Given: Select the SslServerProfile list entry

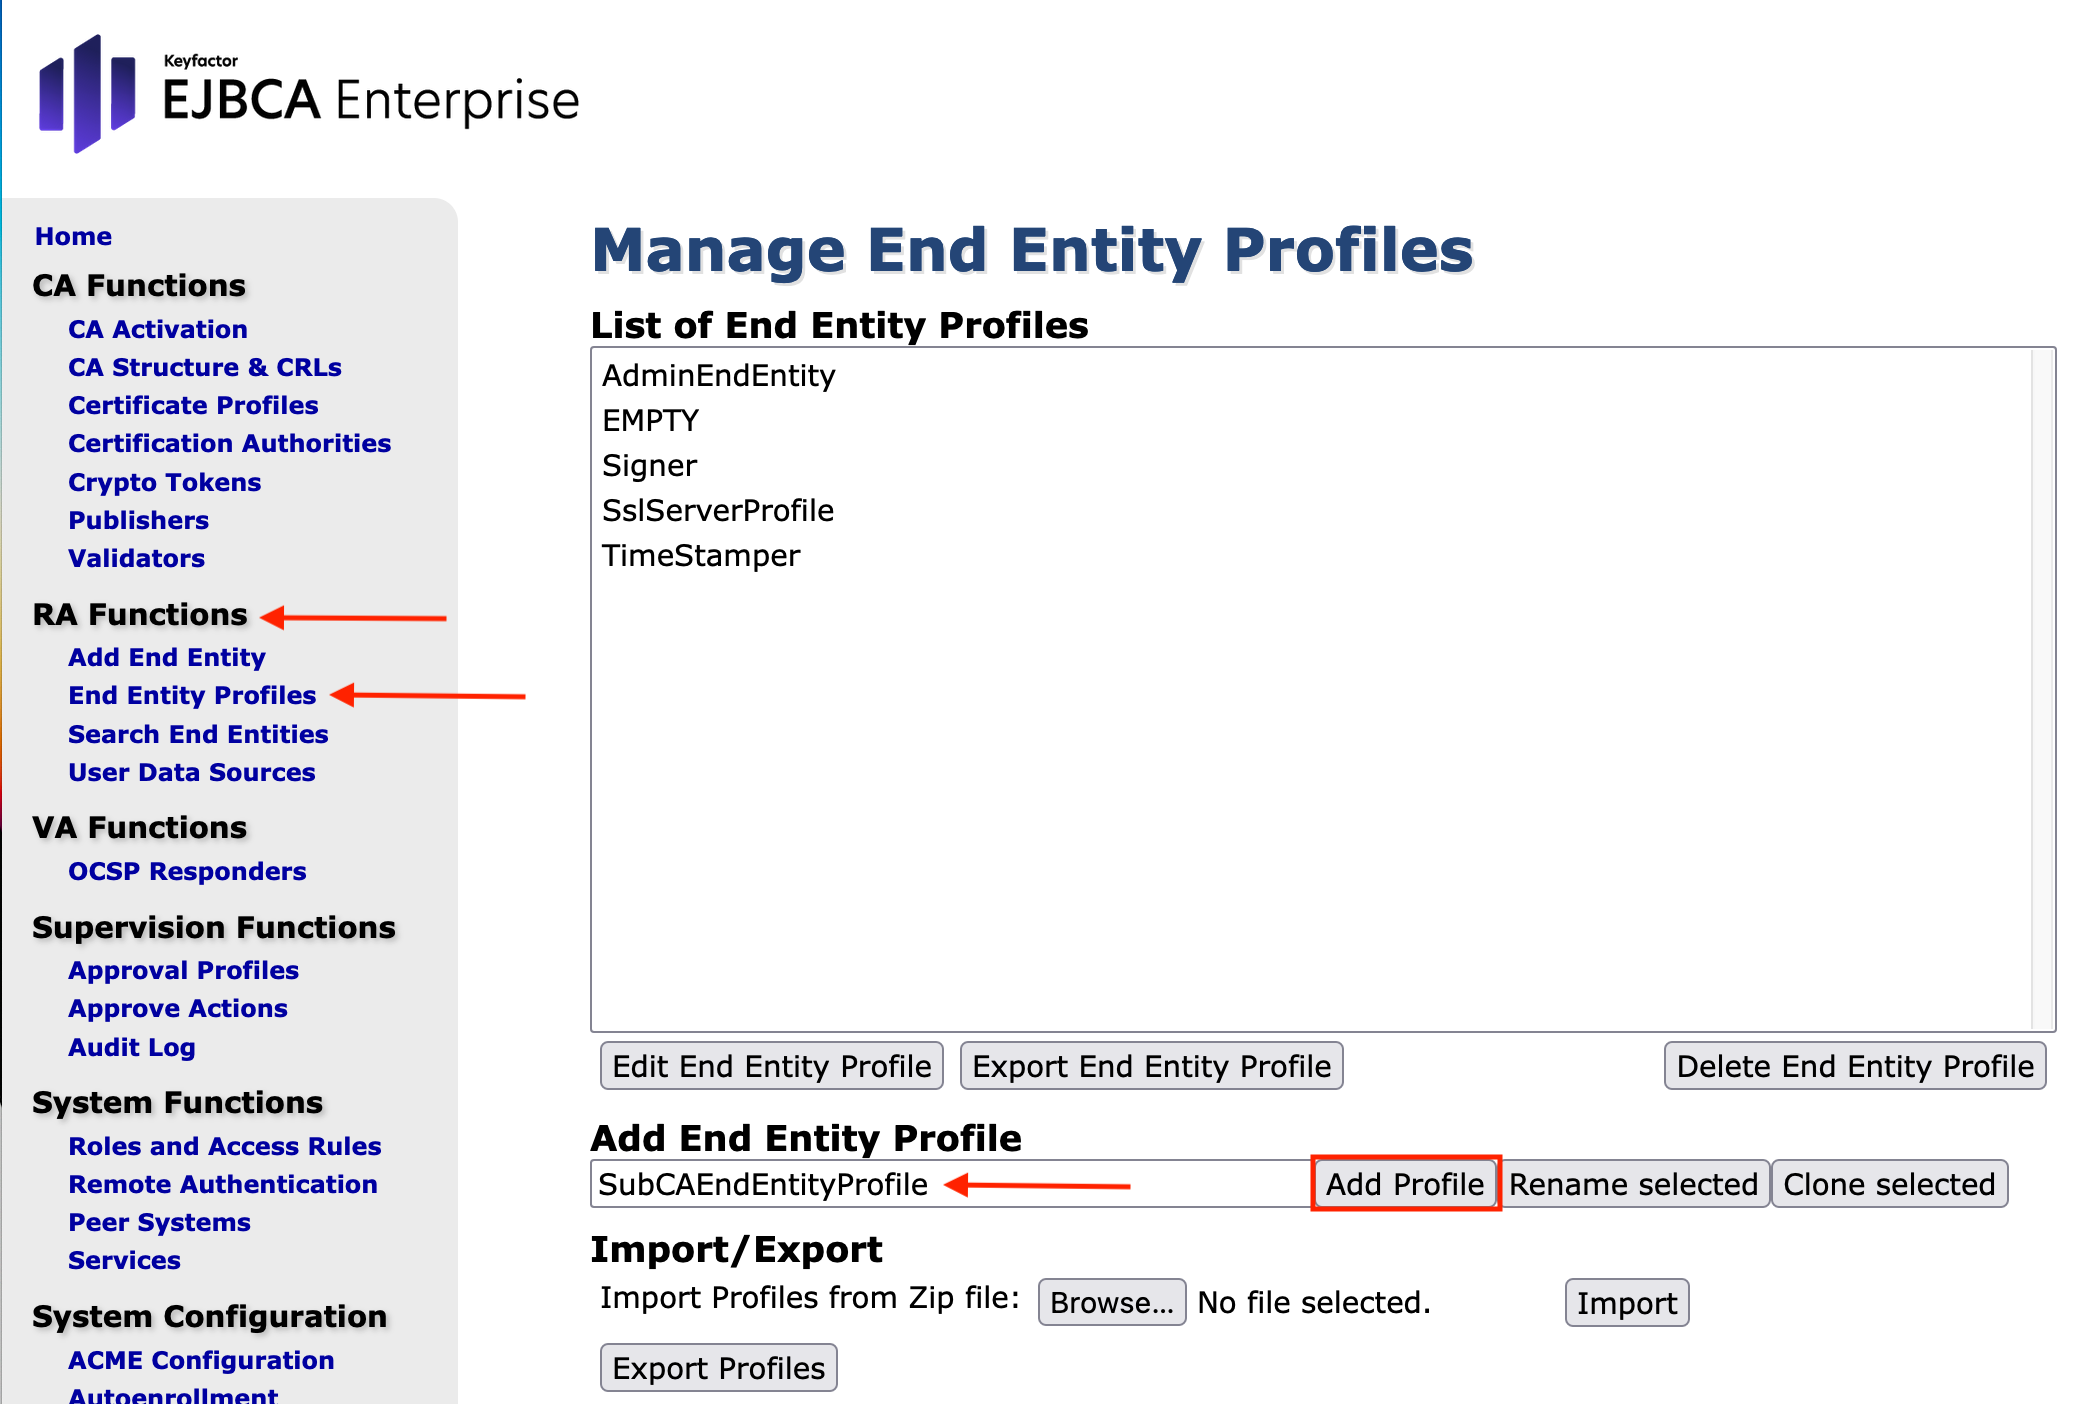Looking at the screenshot, I should point(717,510).
